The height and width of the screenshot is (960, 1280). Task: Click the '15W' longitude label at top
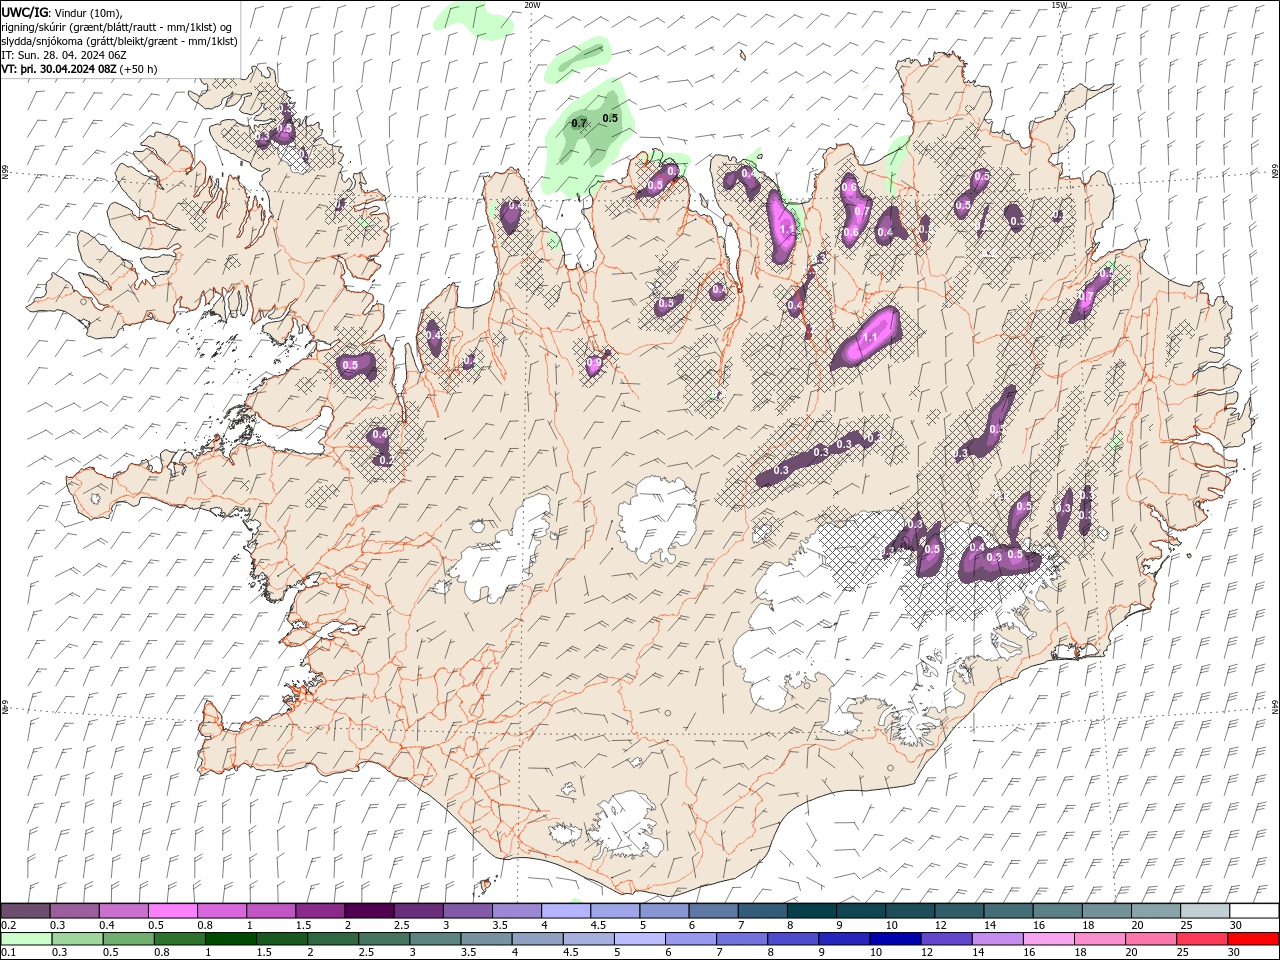tap(1059, 5)
